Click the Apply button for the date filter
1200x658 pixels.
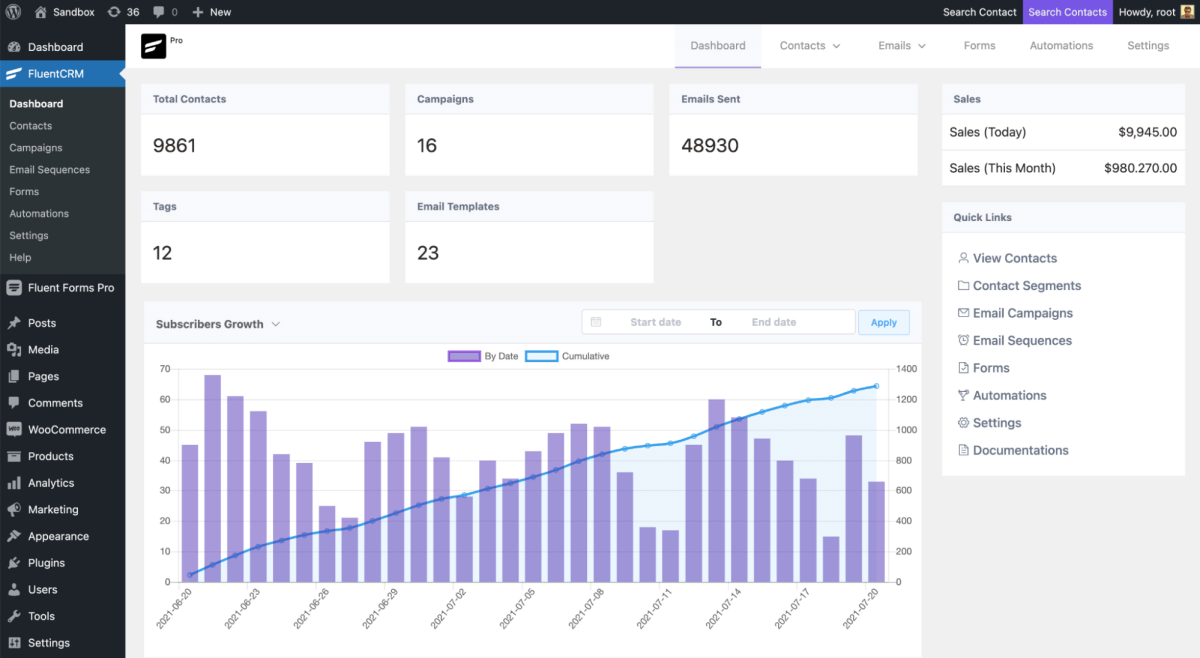883,321
